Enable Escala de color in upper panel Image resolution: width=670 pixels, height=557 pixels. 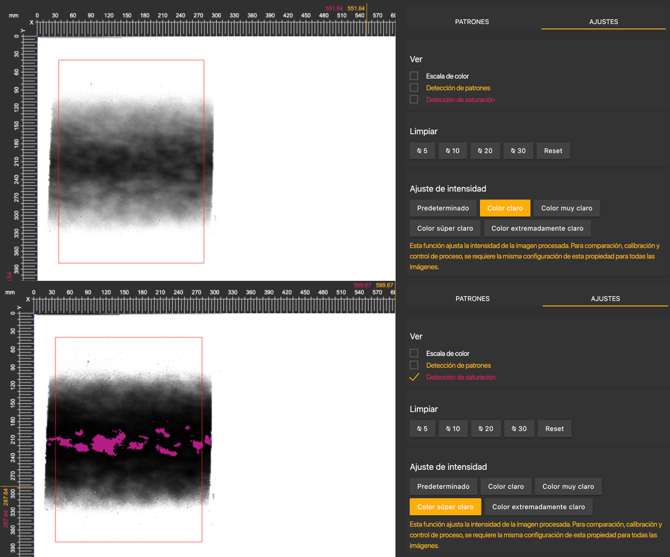click(x=414, y=76)
